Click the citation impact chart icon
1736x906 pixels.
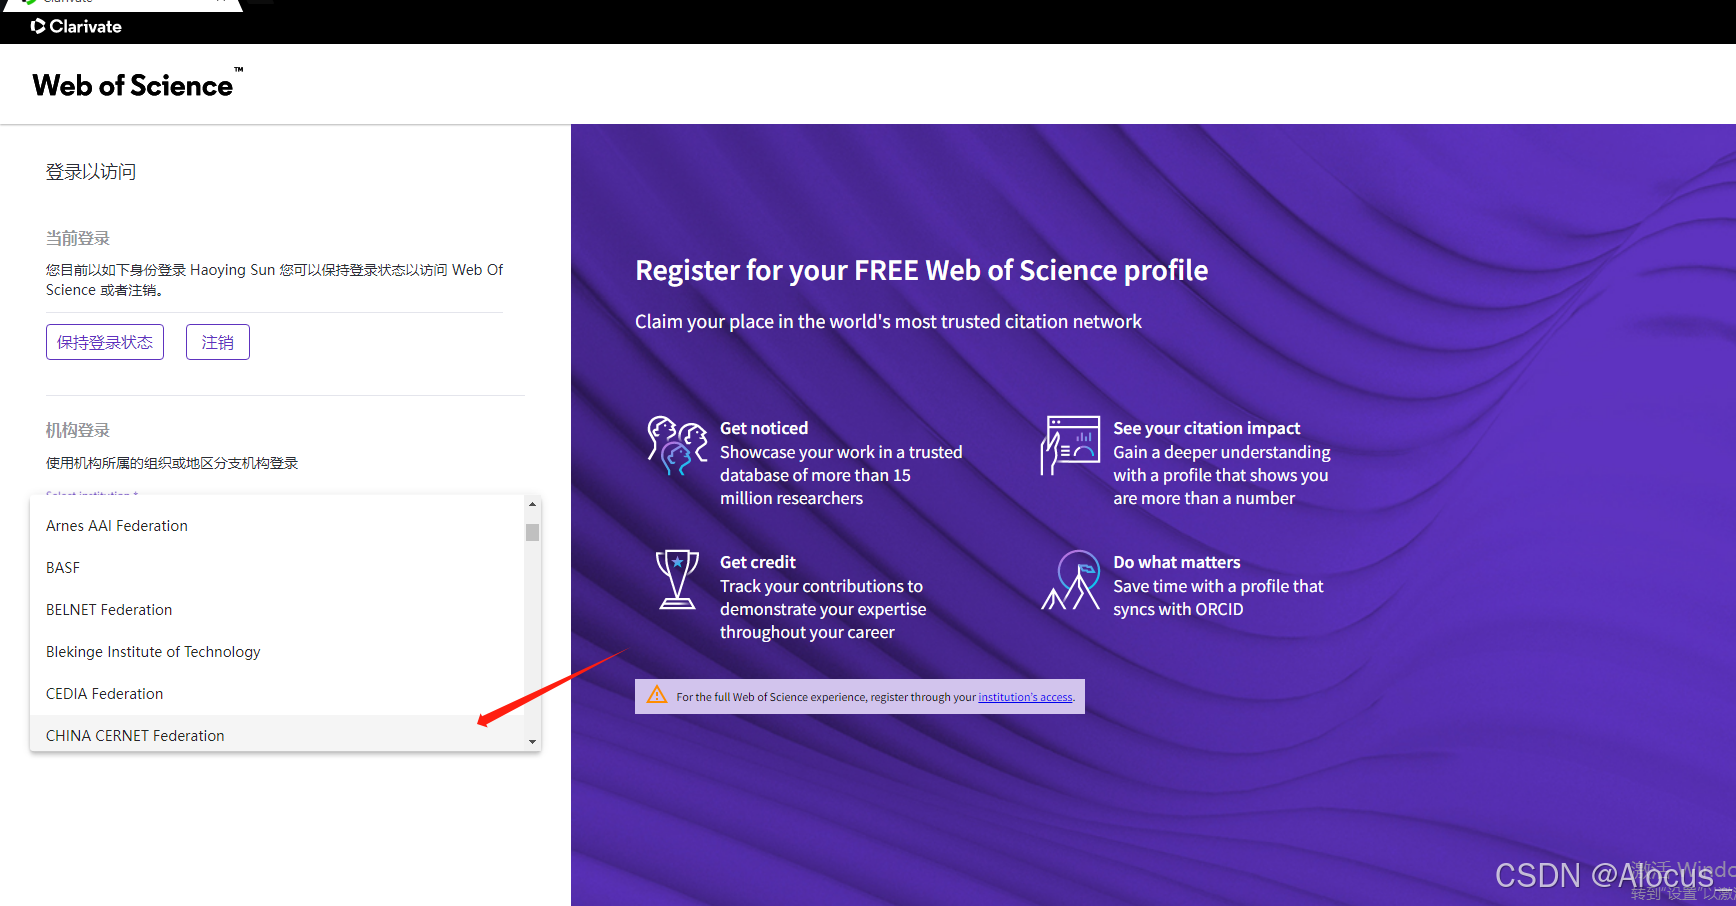(1070, 445)
